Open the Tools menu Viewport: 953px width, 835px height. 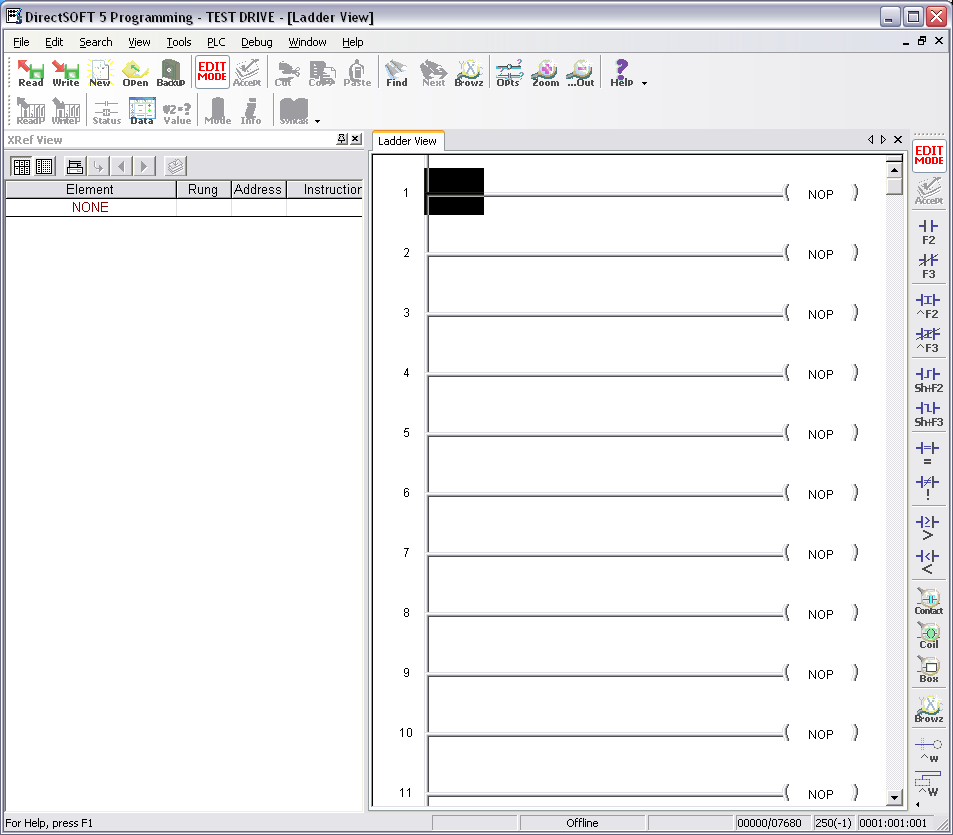click(x=179, y=42)
